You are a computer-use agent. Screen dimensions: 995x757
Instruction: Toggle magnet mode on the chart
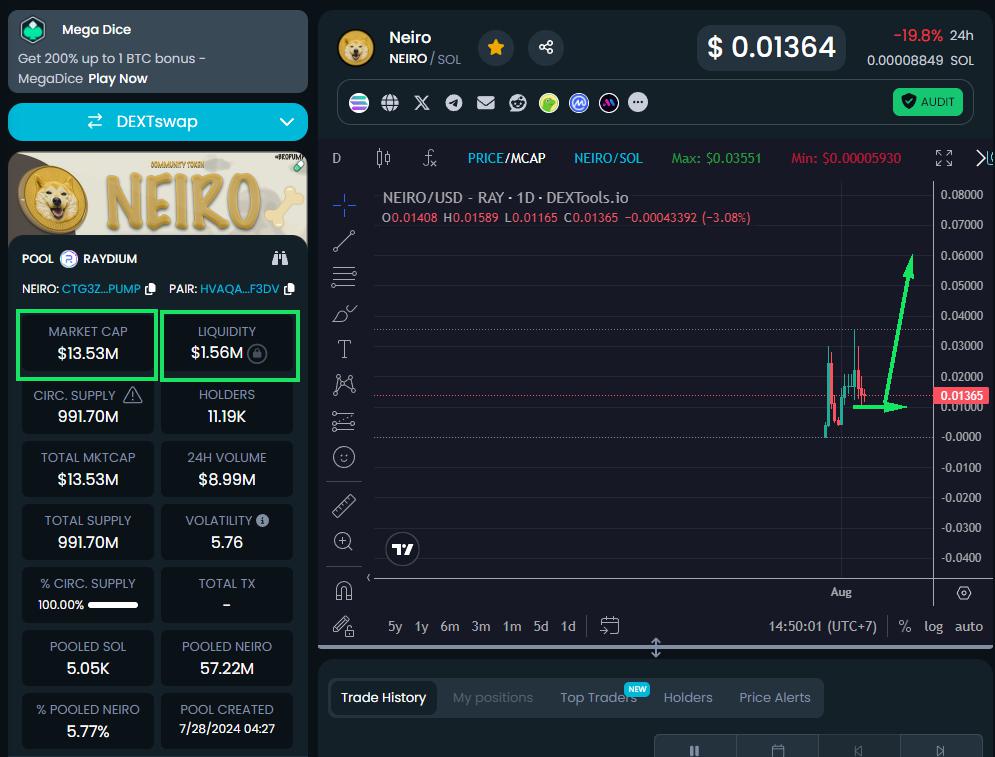click(344, 591)
